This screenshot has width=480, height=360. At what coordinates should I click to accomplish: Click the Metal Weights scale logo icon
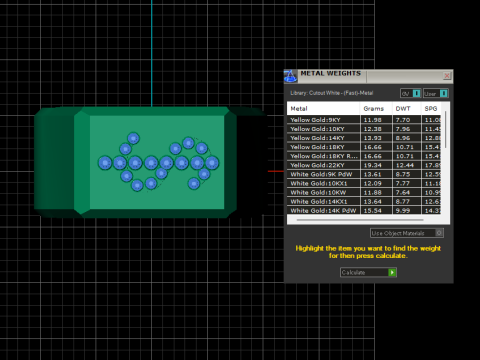(x=290, y=76)
